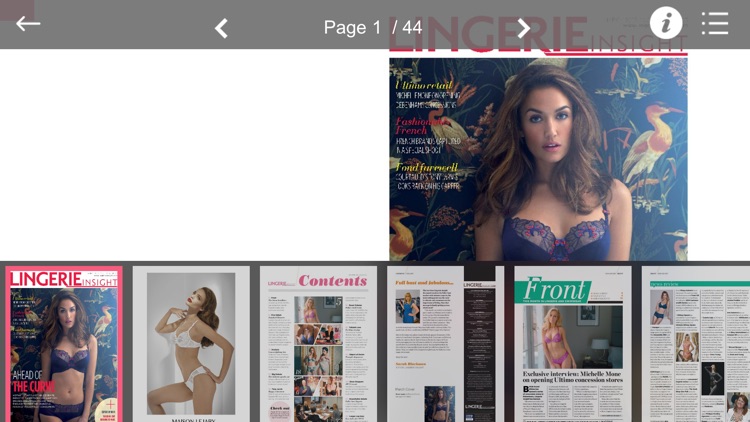Open the Full bust and fabulous thumbnail

445,344
